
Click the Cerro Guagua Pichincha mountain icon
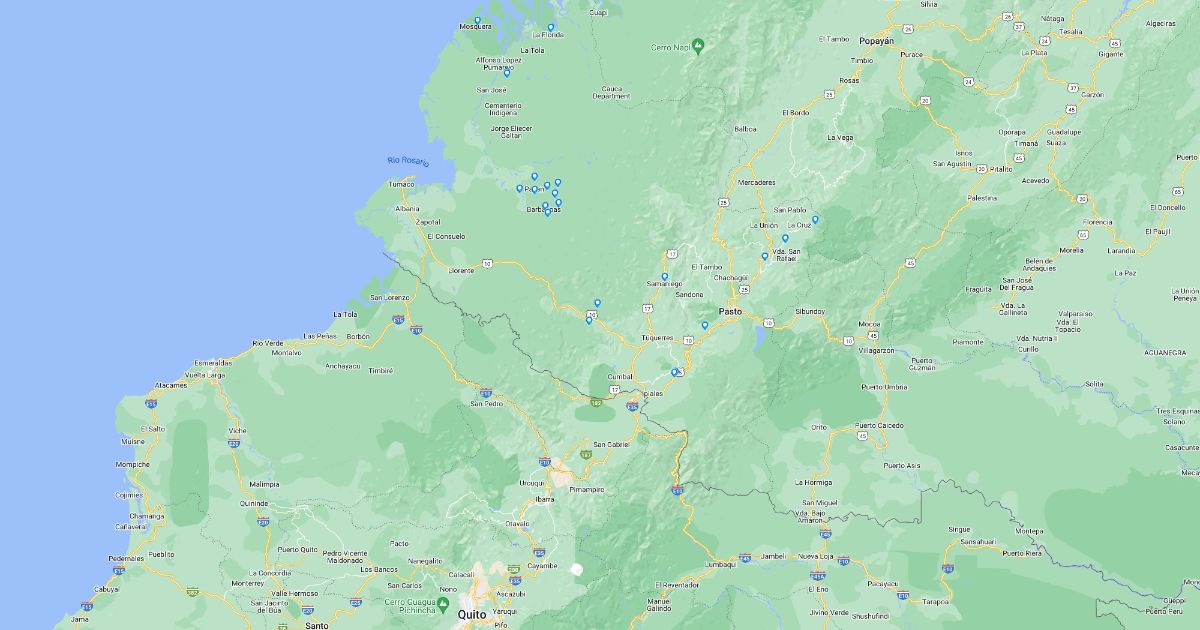coord(441,602)
